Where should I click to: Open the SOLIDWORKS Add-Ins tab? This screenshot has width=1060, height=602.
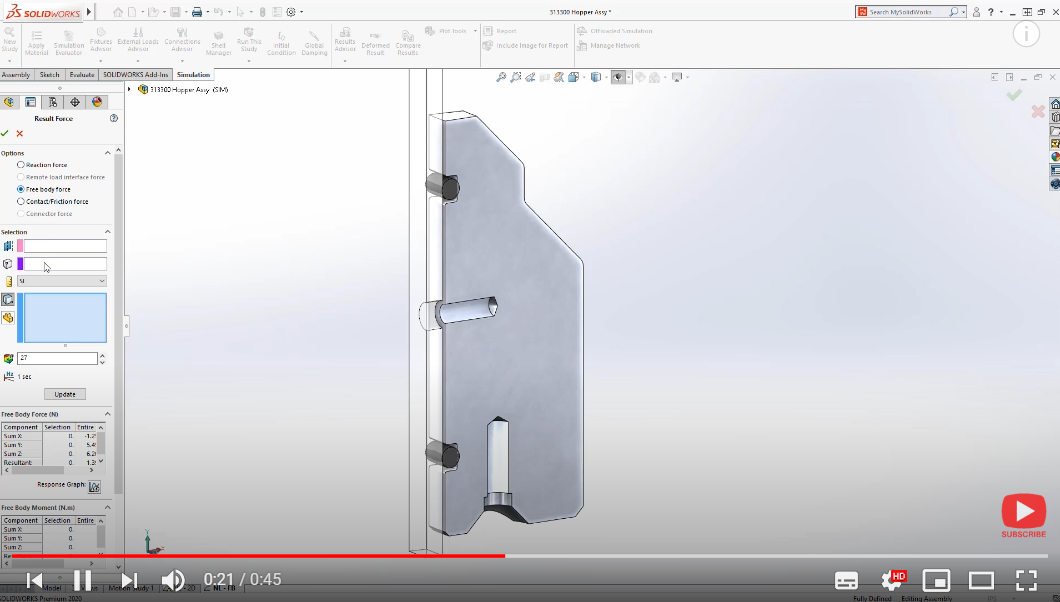[x=134, y=74]
